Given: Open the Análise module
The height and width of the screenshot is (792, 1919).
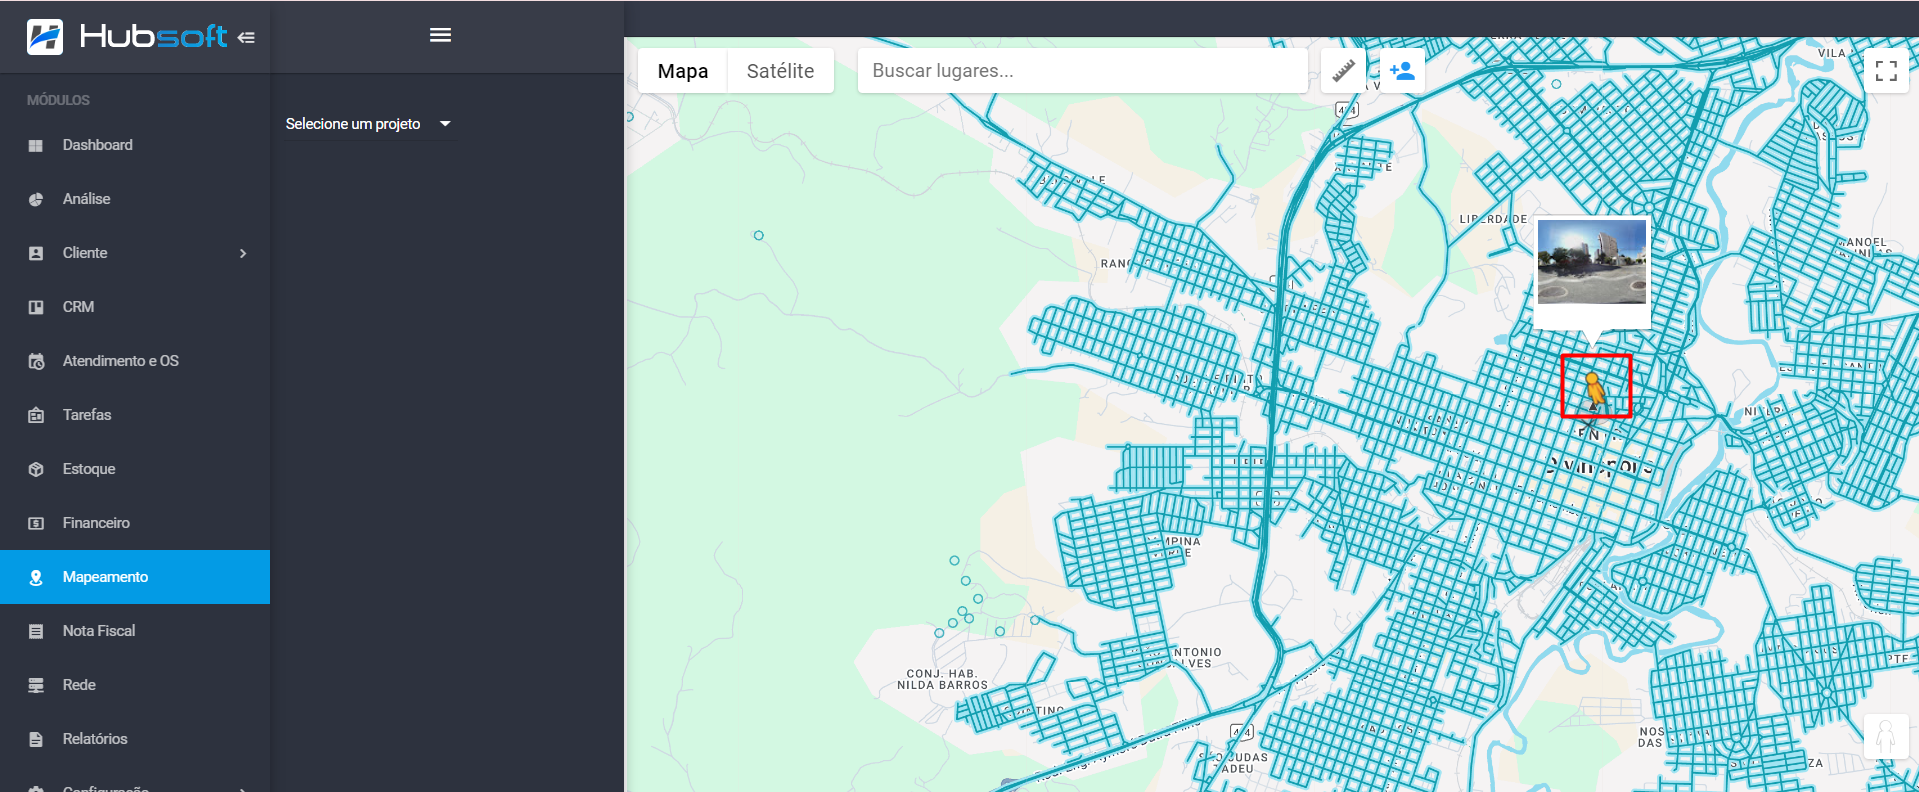Looking at the screenshot, I should pos(135,199).
